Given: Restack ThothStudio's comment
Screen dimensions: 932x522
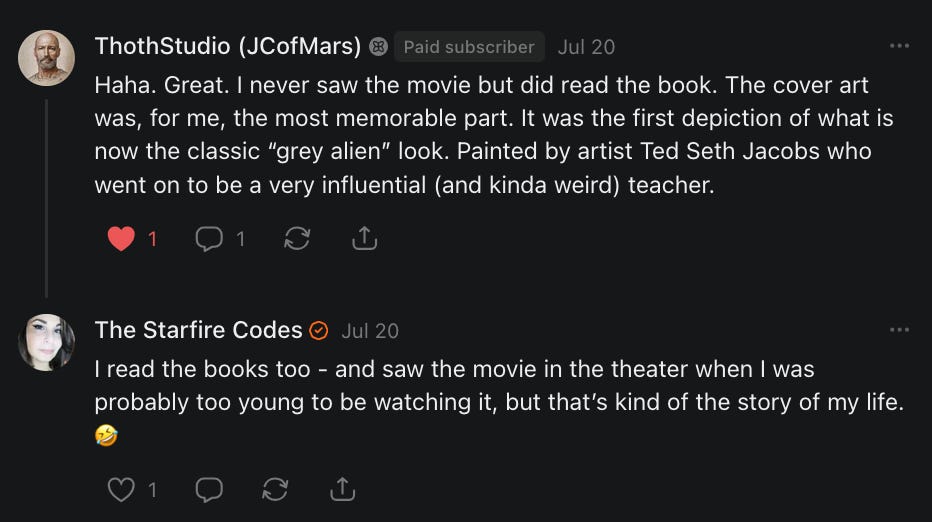Looking at the screenshot, I should pyautogui.click(x=297, y=239).
